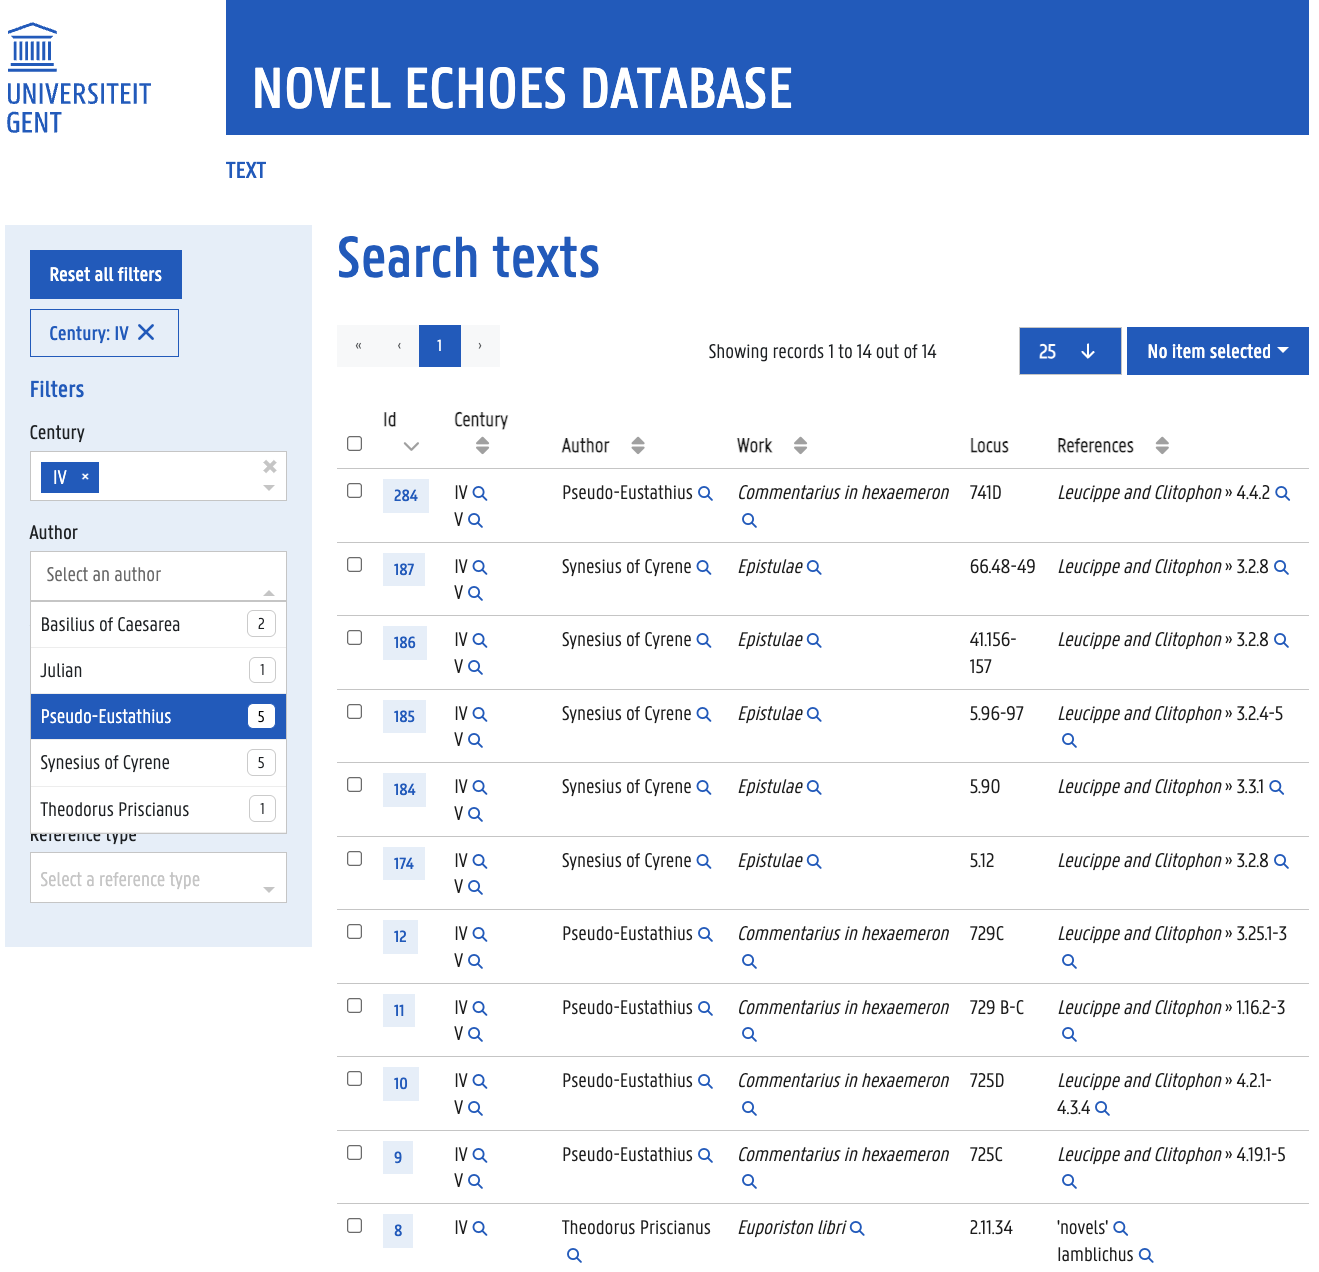Image resolution: width=1319 pixels, height=1272 pixels.
Task: Search Epistulae work in row 174
Action: 814,861
